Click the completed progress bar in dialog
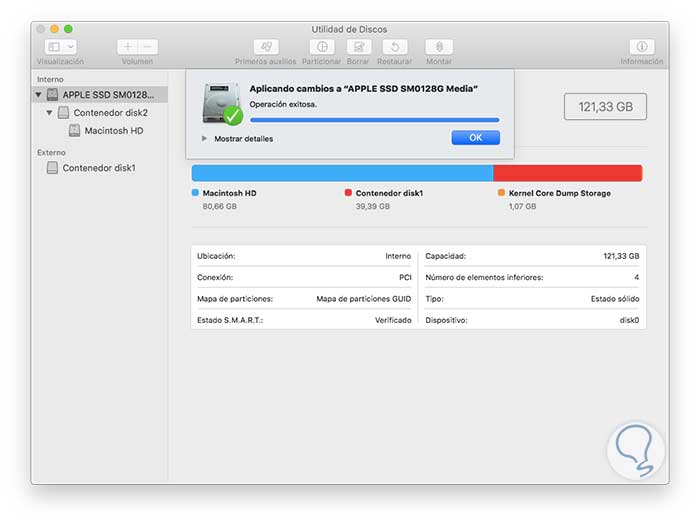700x525 pixels. pyautogui.click(x=375, y=120)
